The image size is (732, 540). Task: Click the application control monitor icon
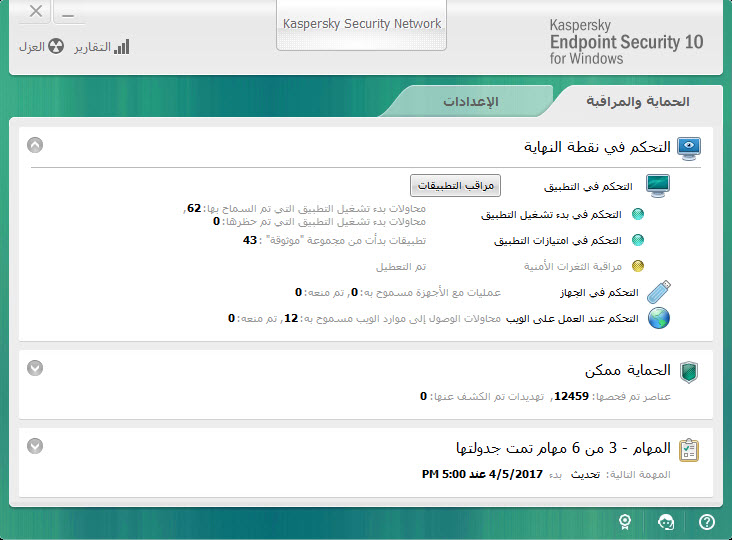658,186
